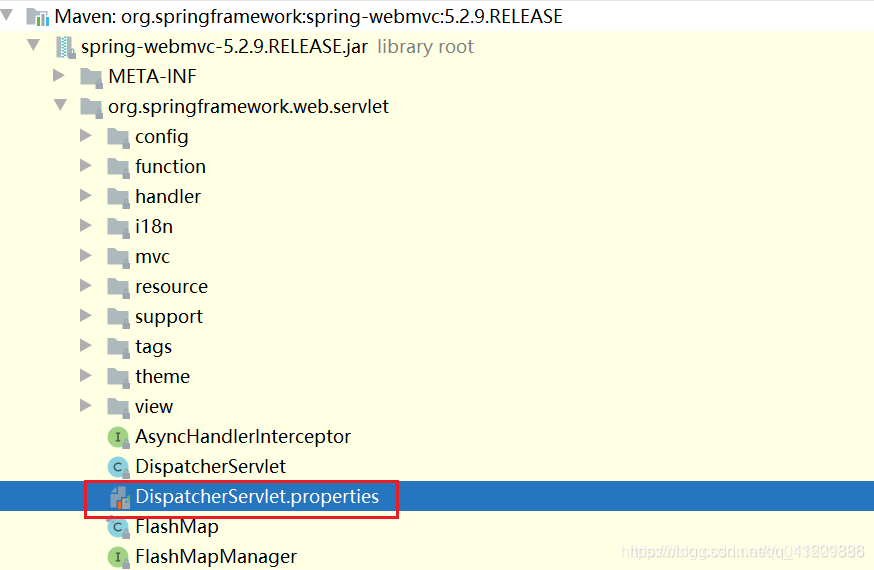This screenshot has height=570, width=874.
Task: Select the support package label
Action: coord(169,318)
